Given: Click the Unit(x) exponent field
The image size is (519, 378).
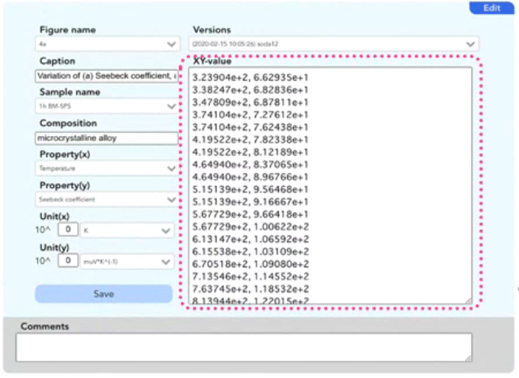Looking at the screenshot, I should [68, 229].
